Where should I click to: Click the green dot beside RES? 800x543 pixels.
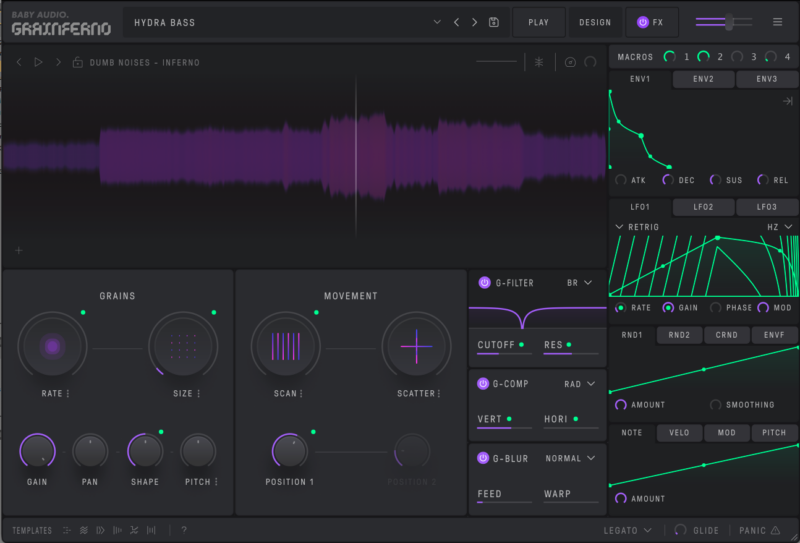(x=569, y=344)
